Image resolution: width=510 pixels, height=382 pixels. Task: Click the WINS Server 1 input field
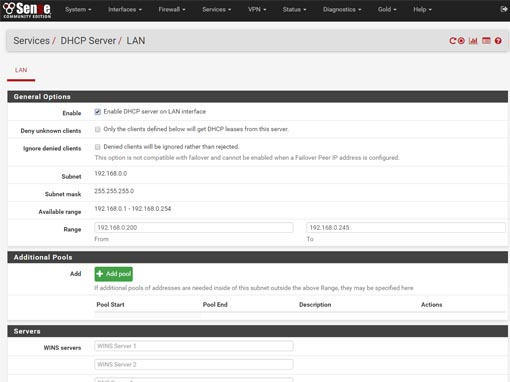(x=194, y=346)
